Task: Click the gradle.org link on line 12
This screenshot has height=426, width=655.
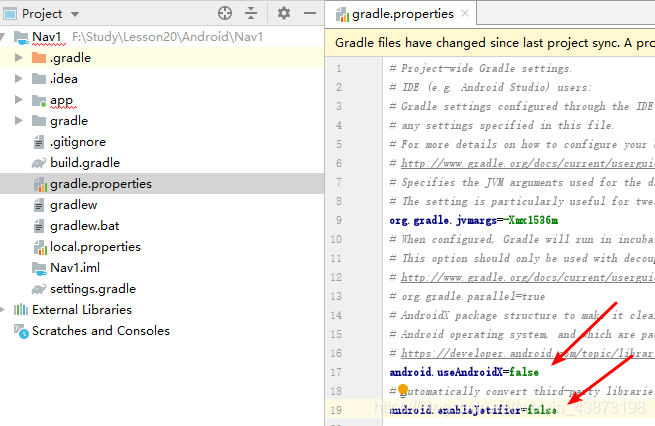Action: coord(528,277)
